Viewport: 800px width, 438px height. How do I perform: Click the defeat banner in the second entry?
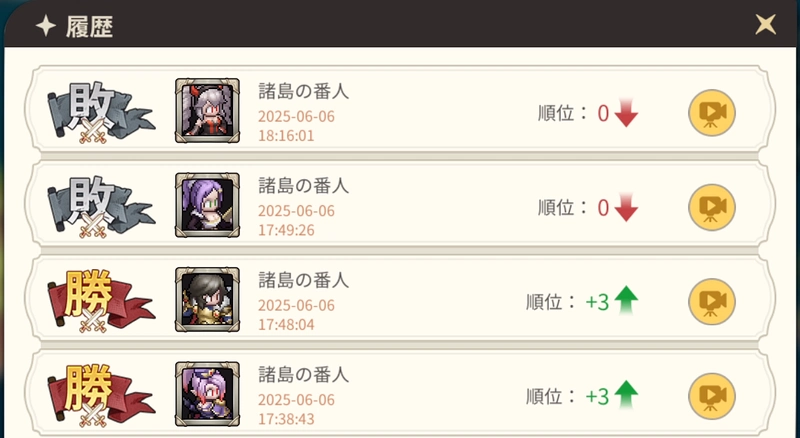[x=101, y=208]
